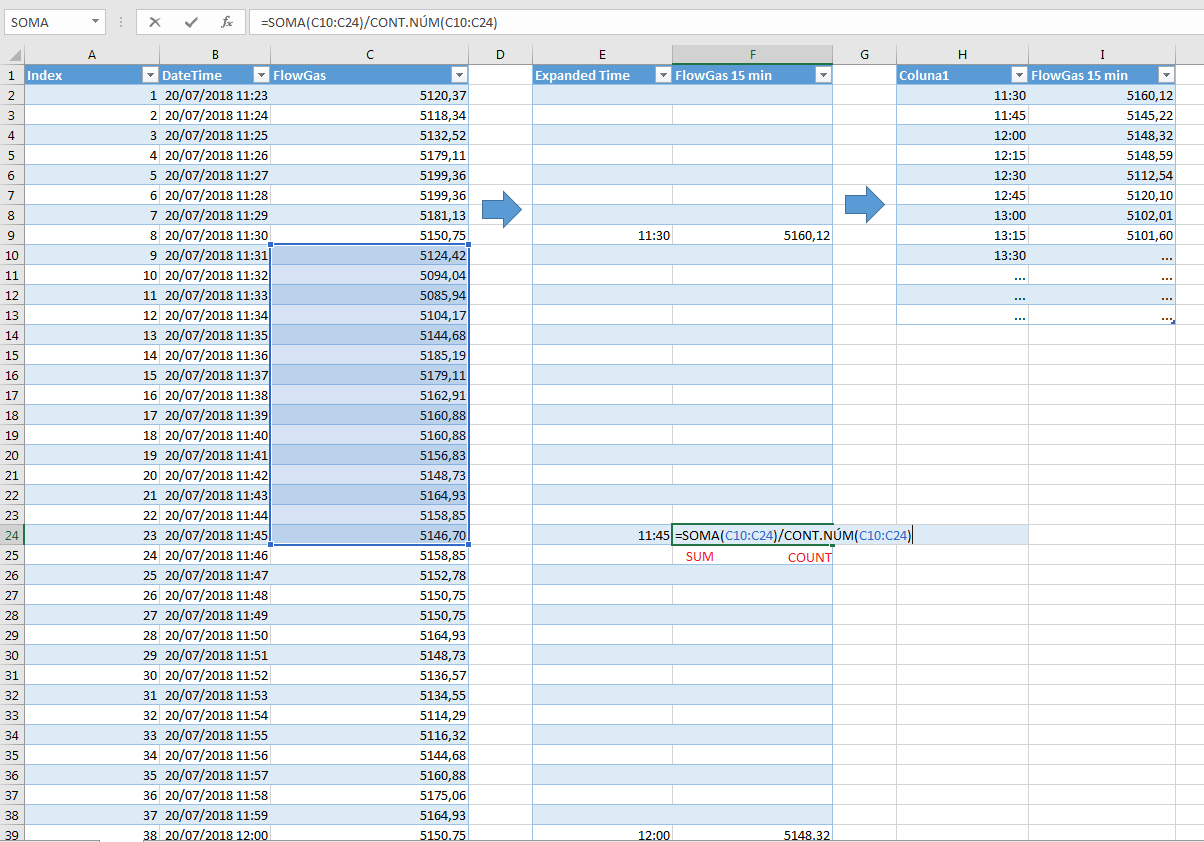Image resolution: width=1204 pixels, height=842 pixels.
Task: Select FlowGas cell 5114,29
Action: pyautogui.click(x=370, y=715)
